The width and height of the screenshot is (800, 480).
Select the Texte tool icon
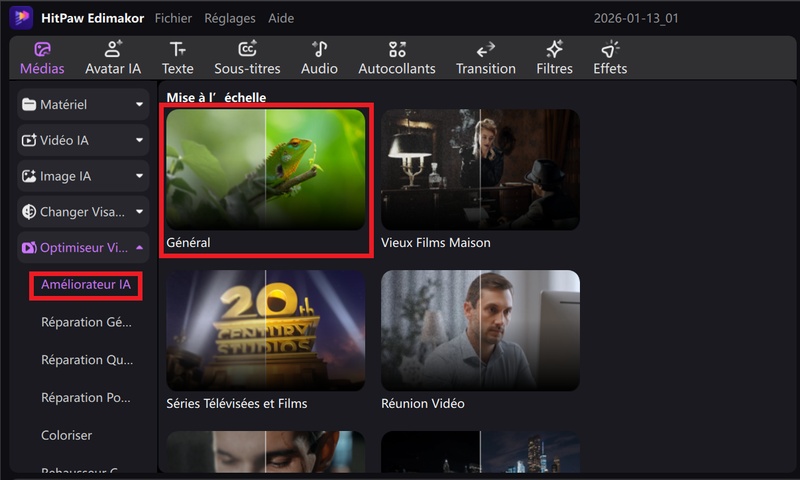pyautogui.click(x=178, y=49)
